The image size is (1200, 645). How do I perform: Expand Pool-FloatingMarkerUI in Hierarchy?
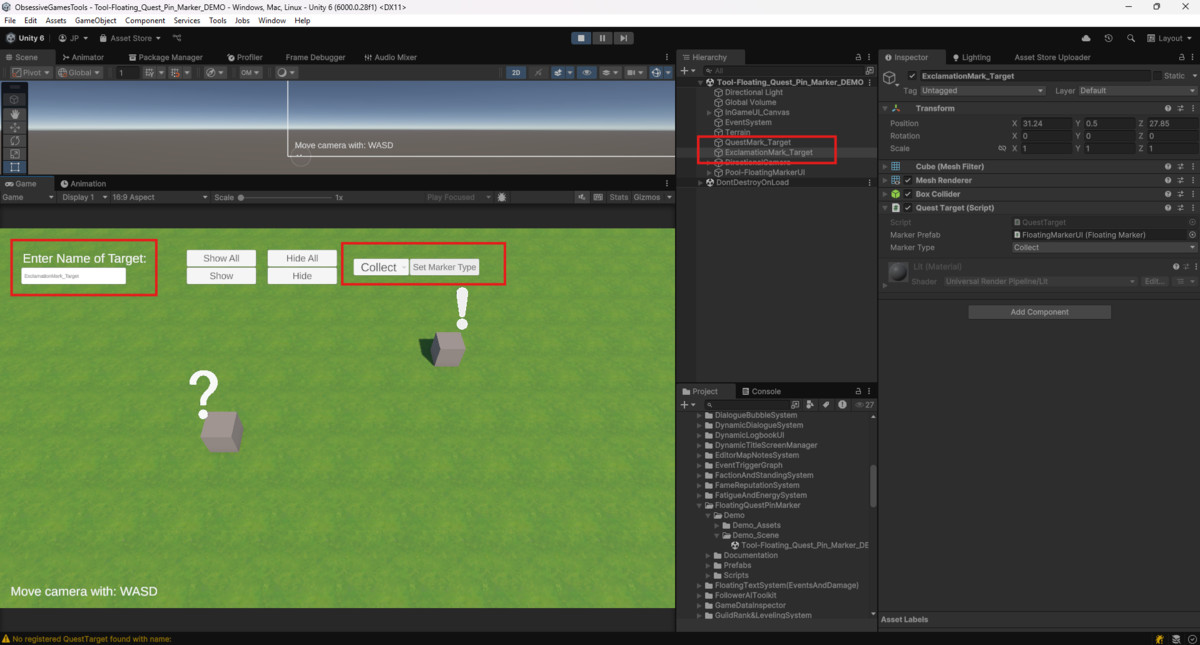709,172
